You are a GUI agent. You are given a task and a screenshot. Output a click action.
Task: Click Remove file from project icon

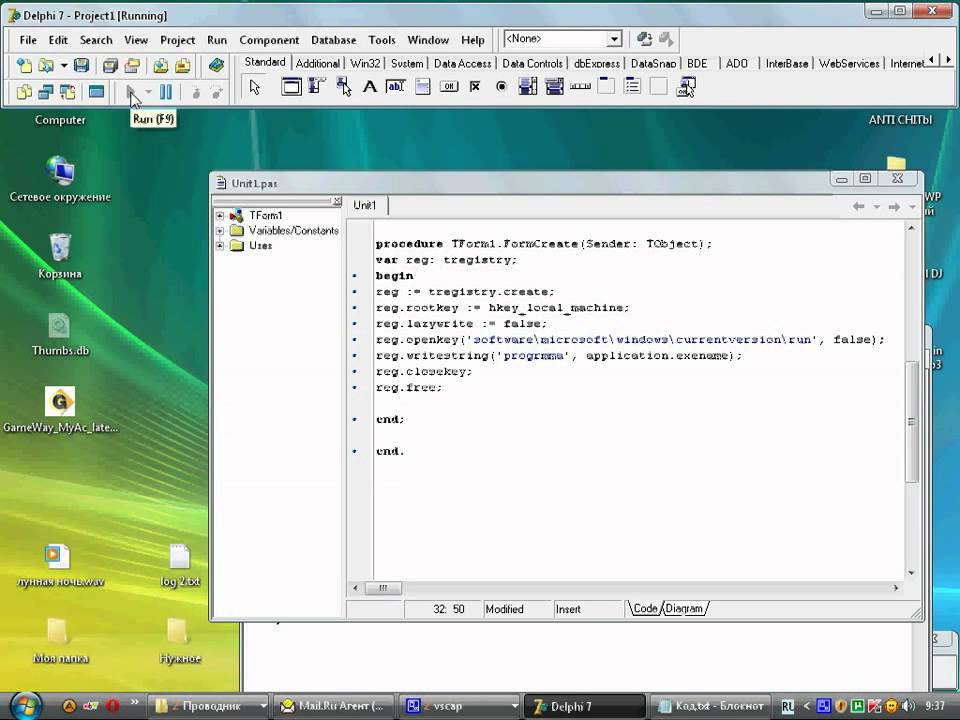click(183, 64)
